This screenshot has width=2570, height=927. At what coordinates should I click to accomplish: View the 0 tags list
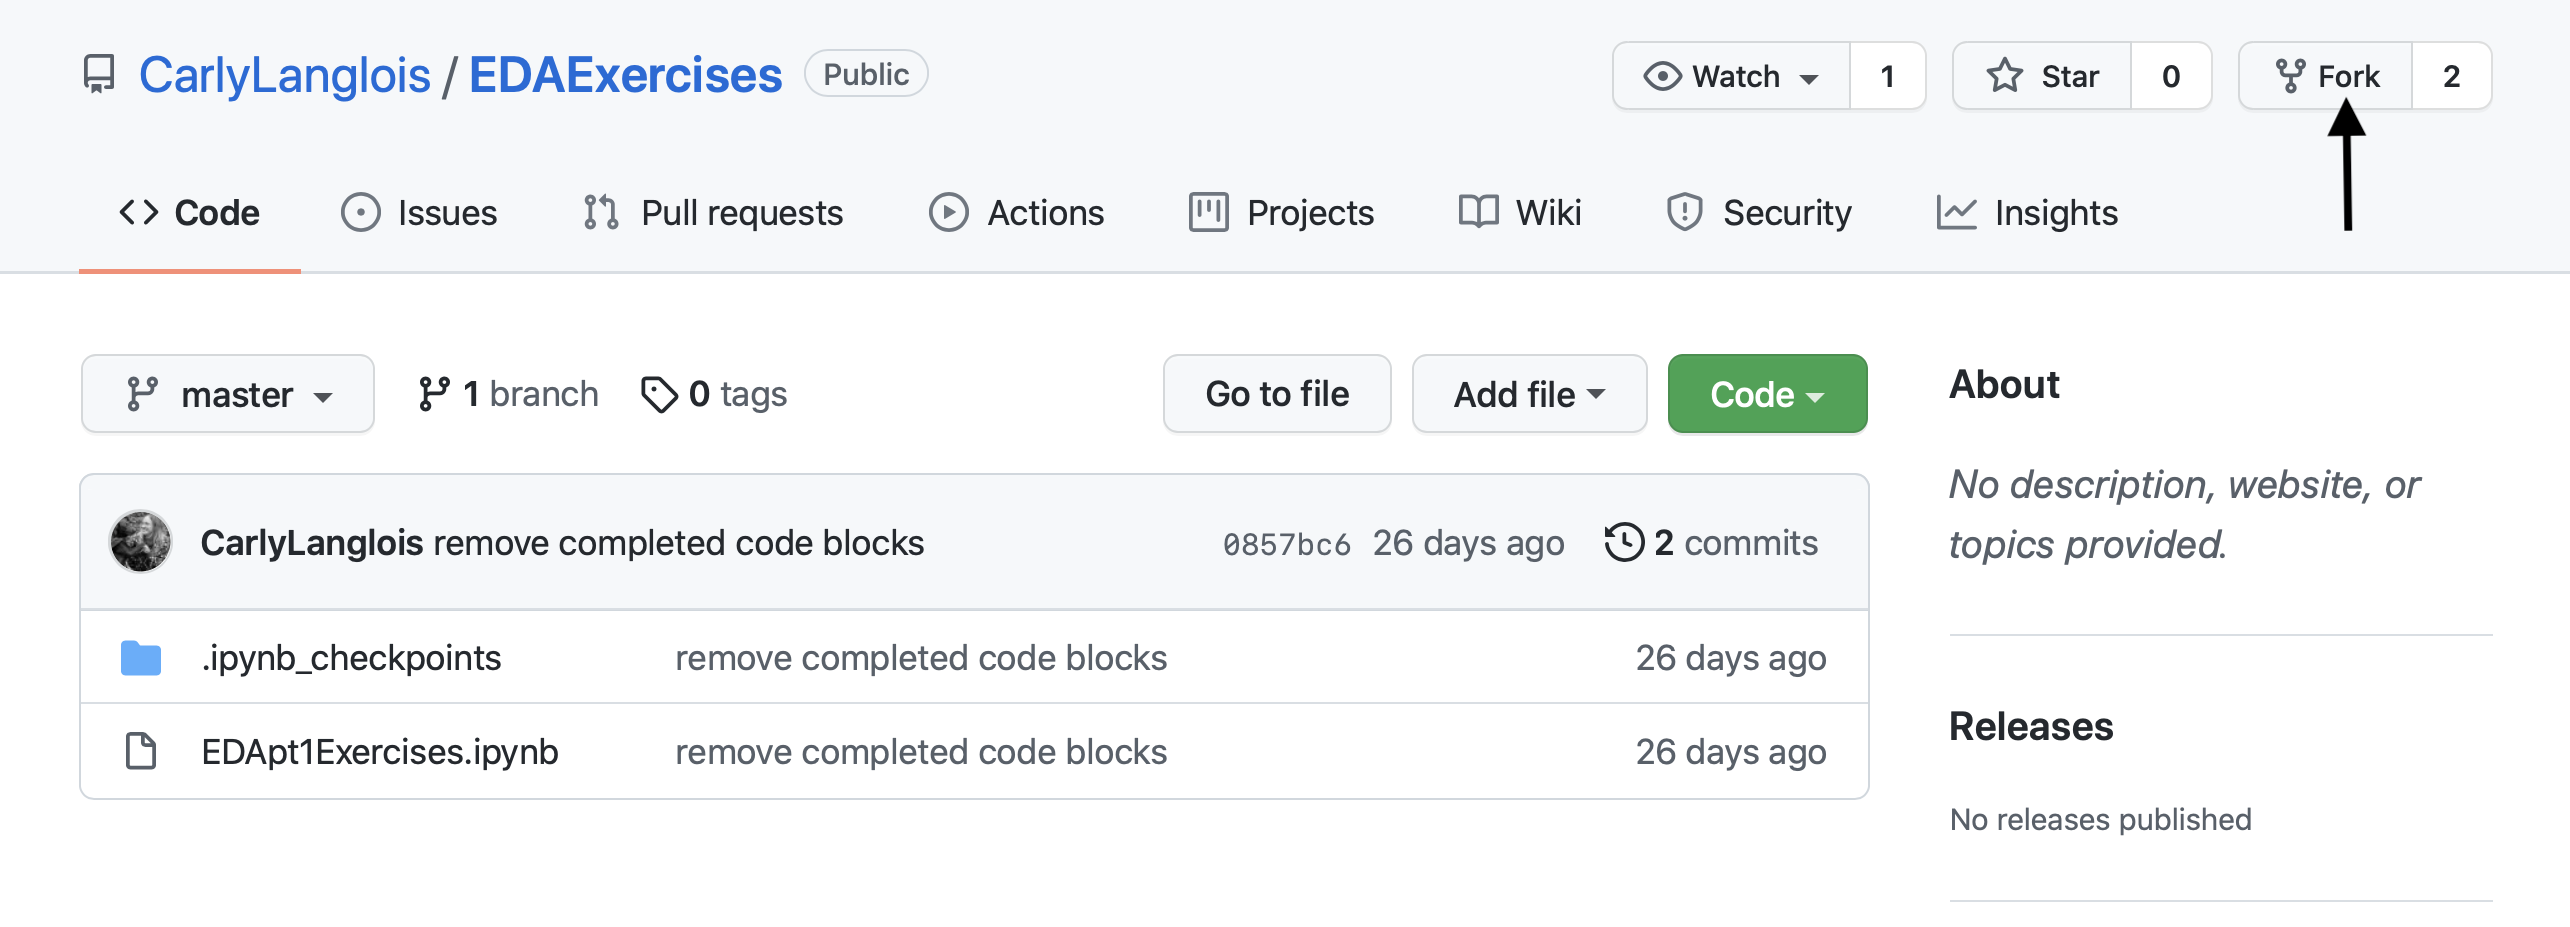pos(714,394)
